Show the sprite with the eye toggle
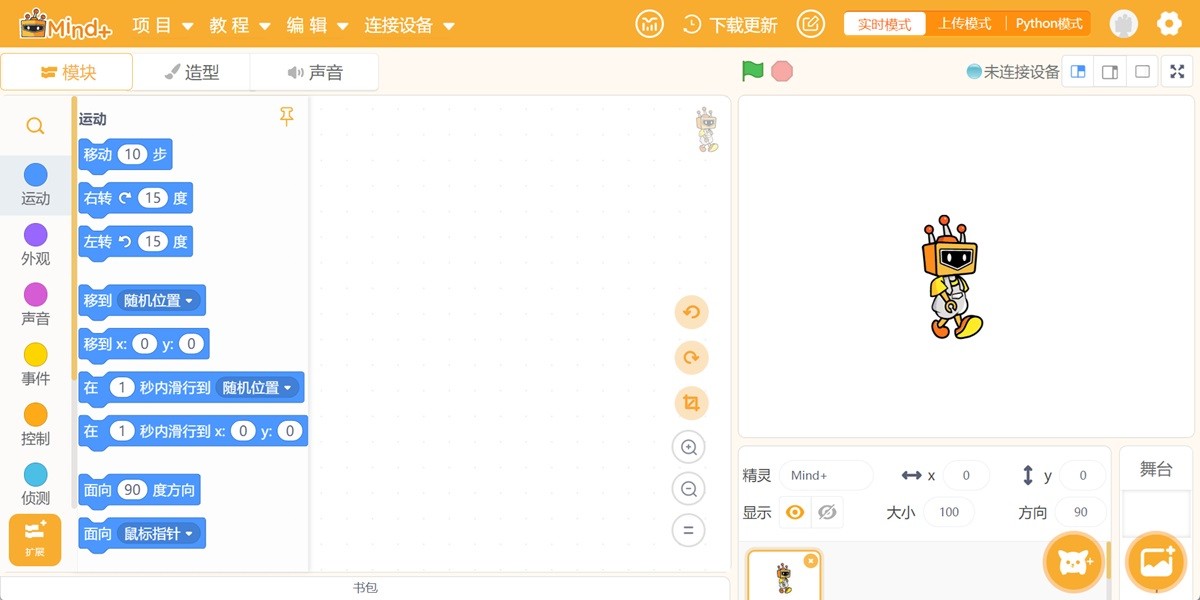The height and width of the screenshot is (600, 1200). tap(797, 512)
